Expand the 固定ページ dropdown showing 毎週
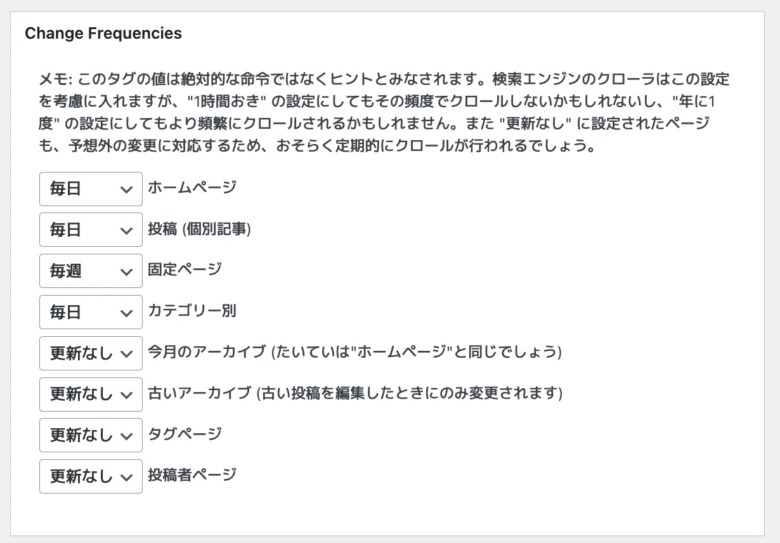Image resolution: width=780 pixels, height=543 pixels. [91, 271]
